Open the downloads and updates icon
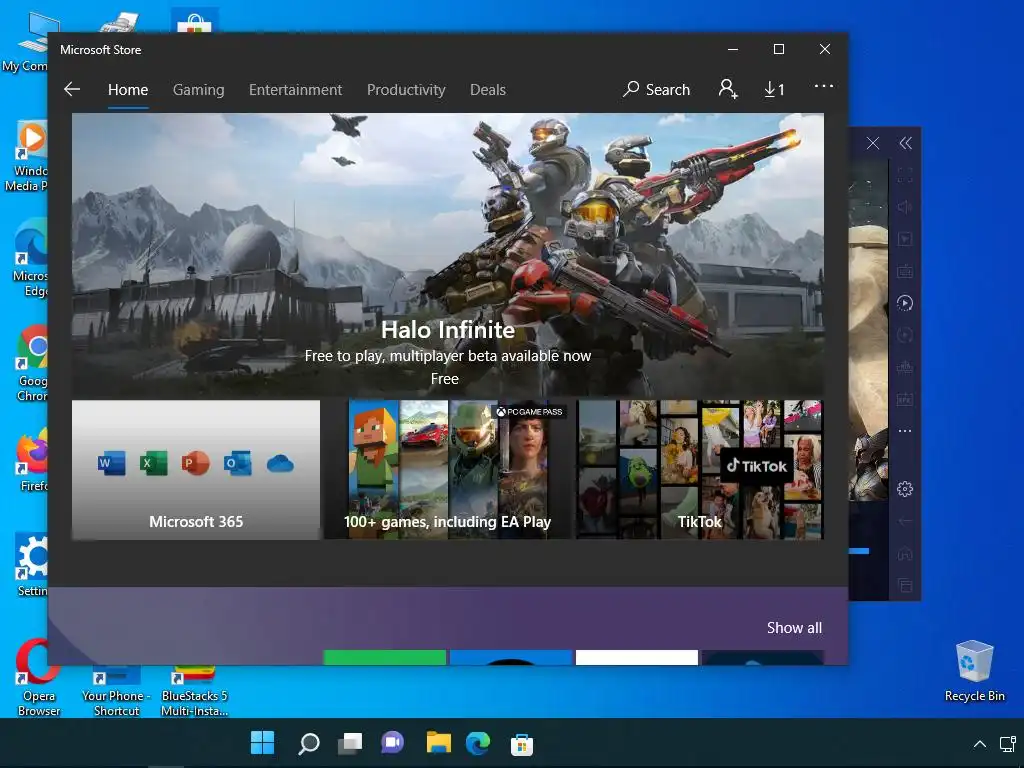Viewport: 1024px width, 768px height. click(x=775, y=89)
